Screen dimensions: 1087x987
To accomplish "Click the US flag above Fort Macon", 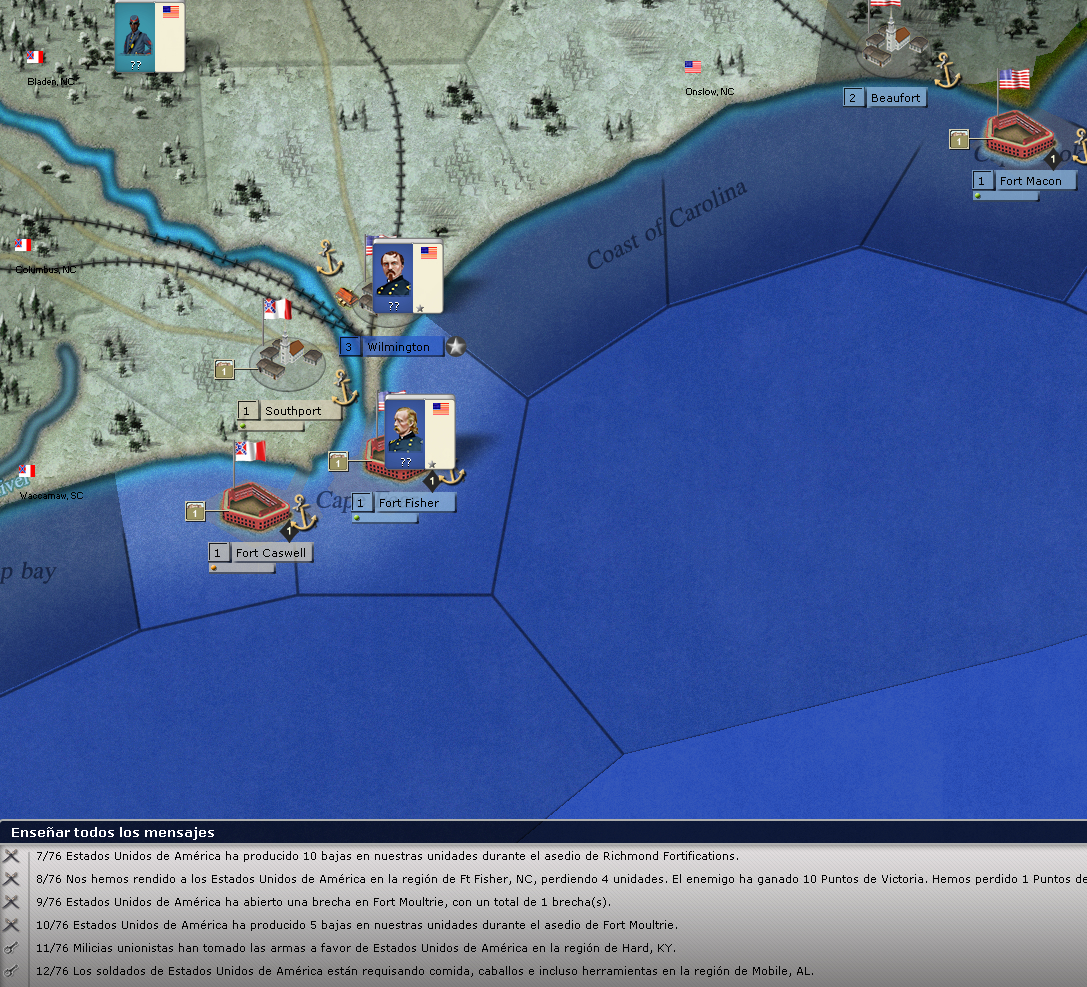I will pos(1014,79).
